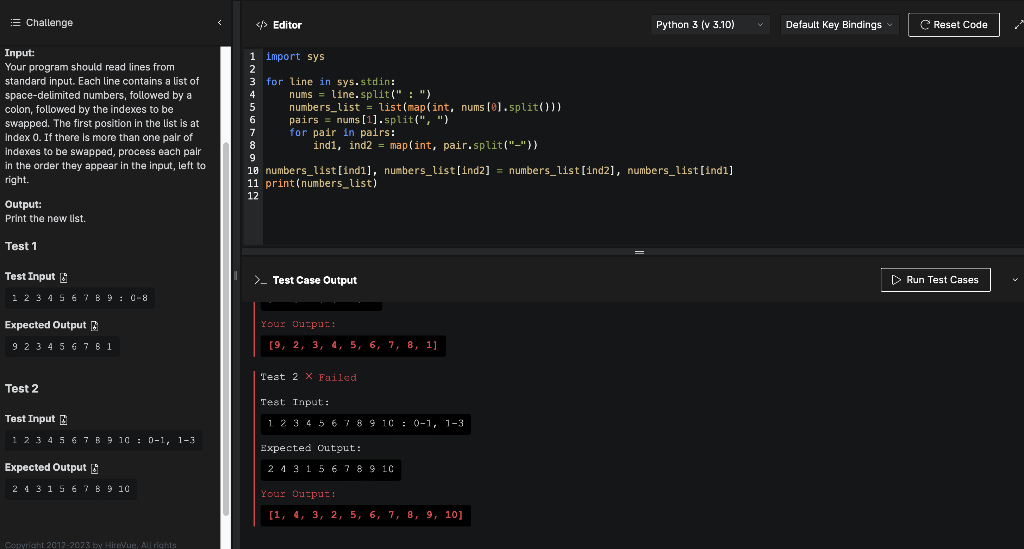Copy Test 2 Expected Output icon
Image resolution: width=1024 pixels, height=549 pixels.
click(95, 468)
